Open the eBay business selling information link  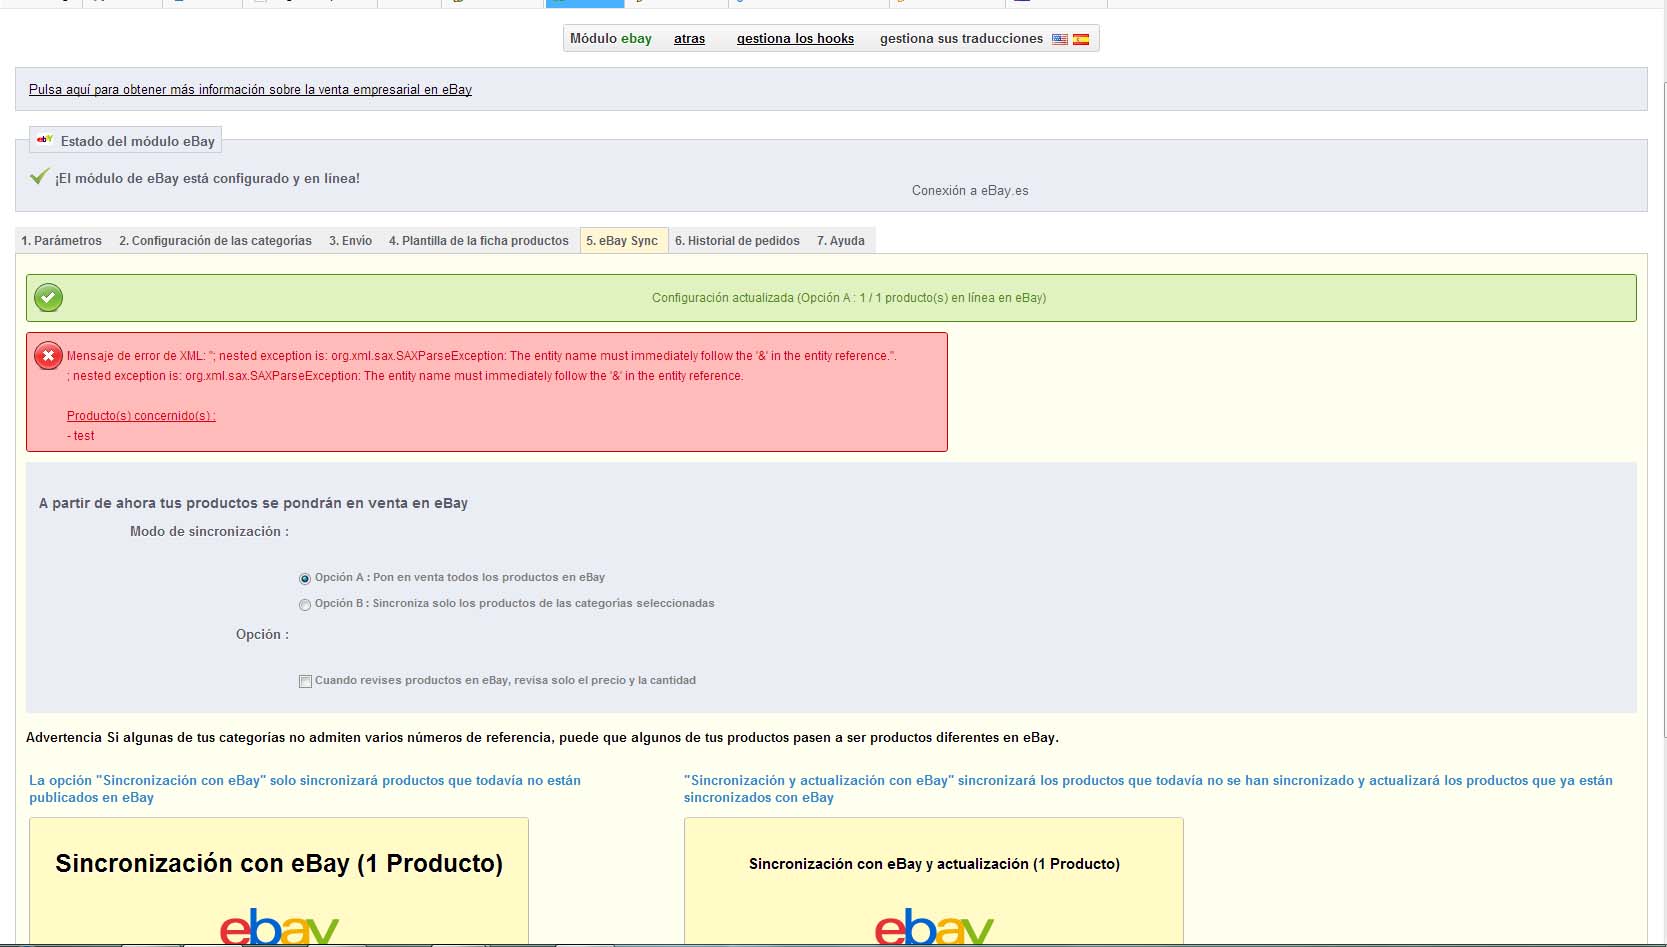click(250, 90)
